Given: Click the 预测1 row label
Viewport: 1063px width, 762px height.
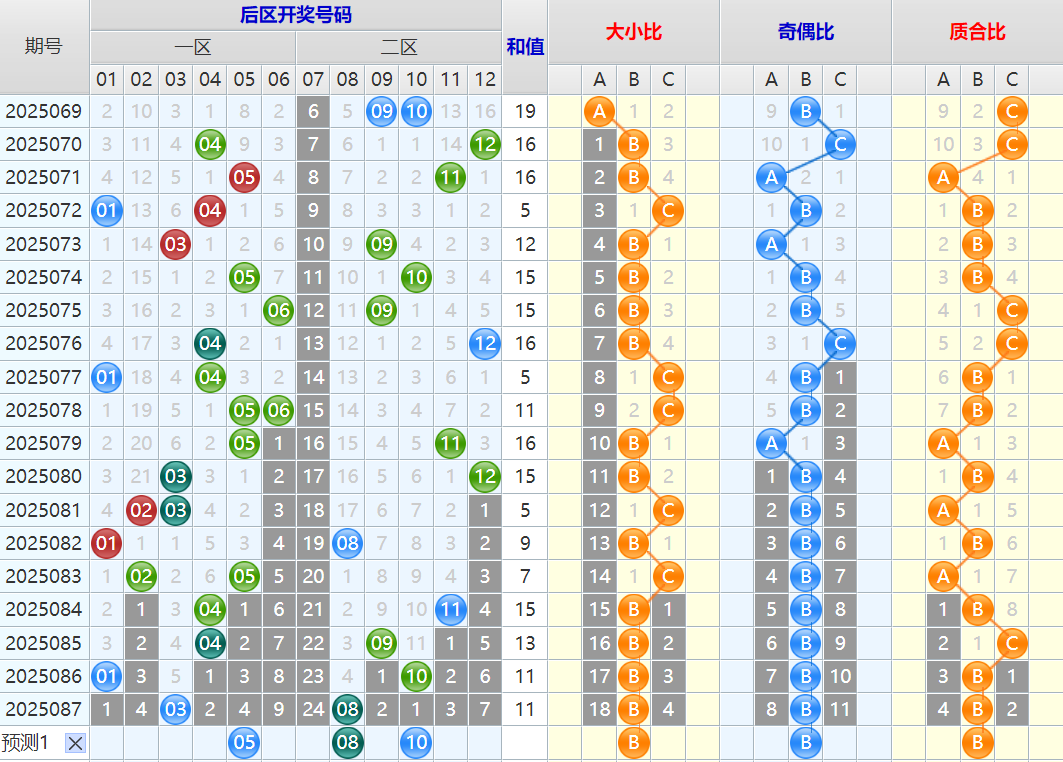Looking at the screenshot, I should 25,743.
